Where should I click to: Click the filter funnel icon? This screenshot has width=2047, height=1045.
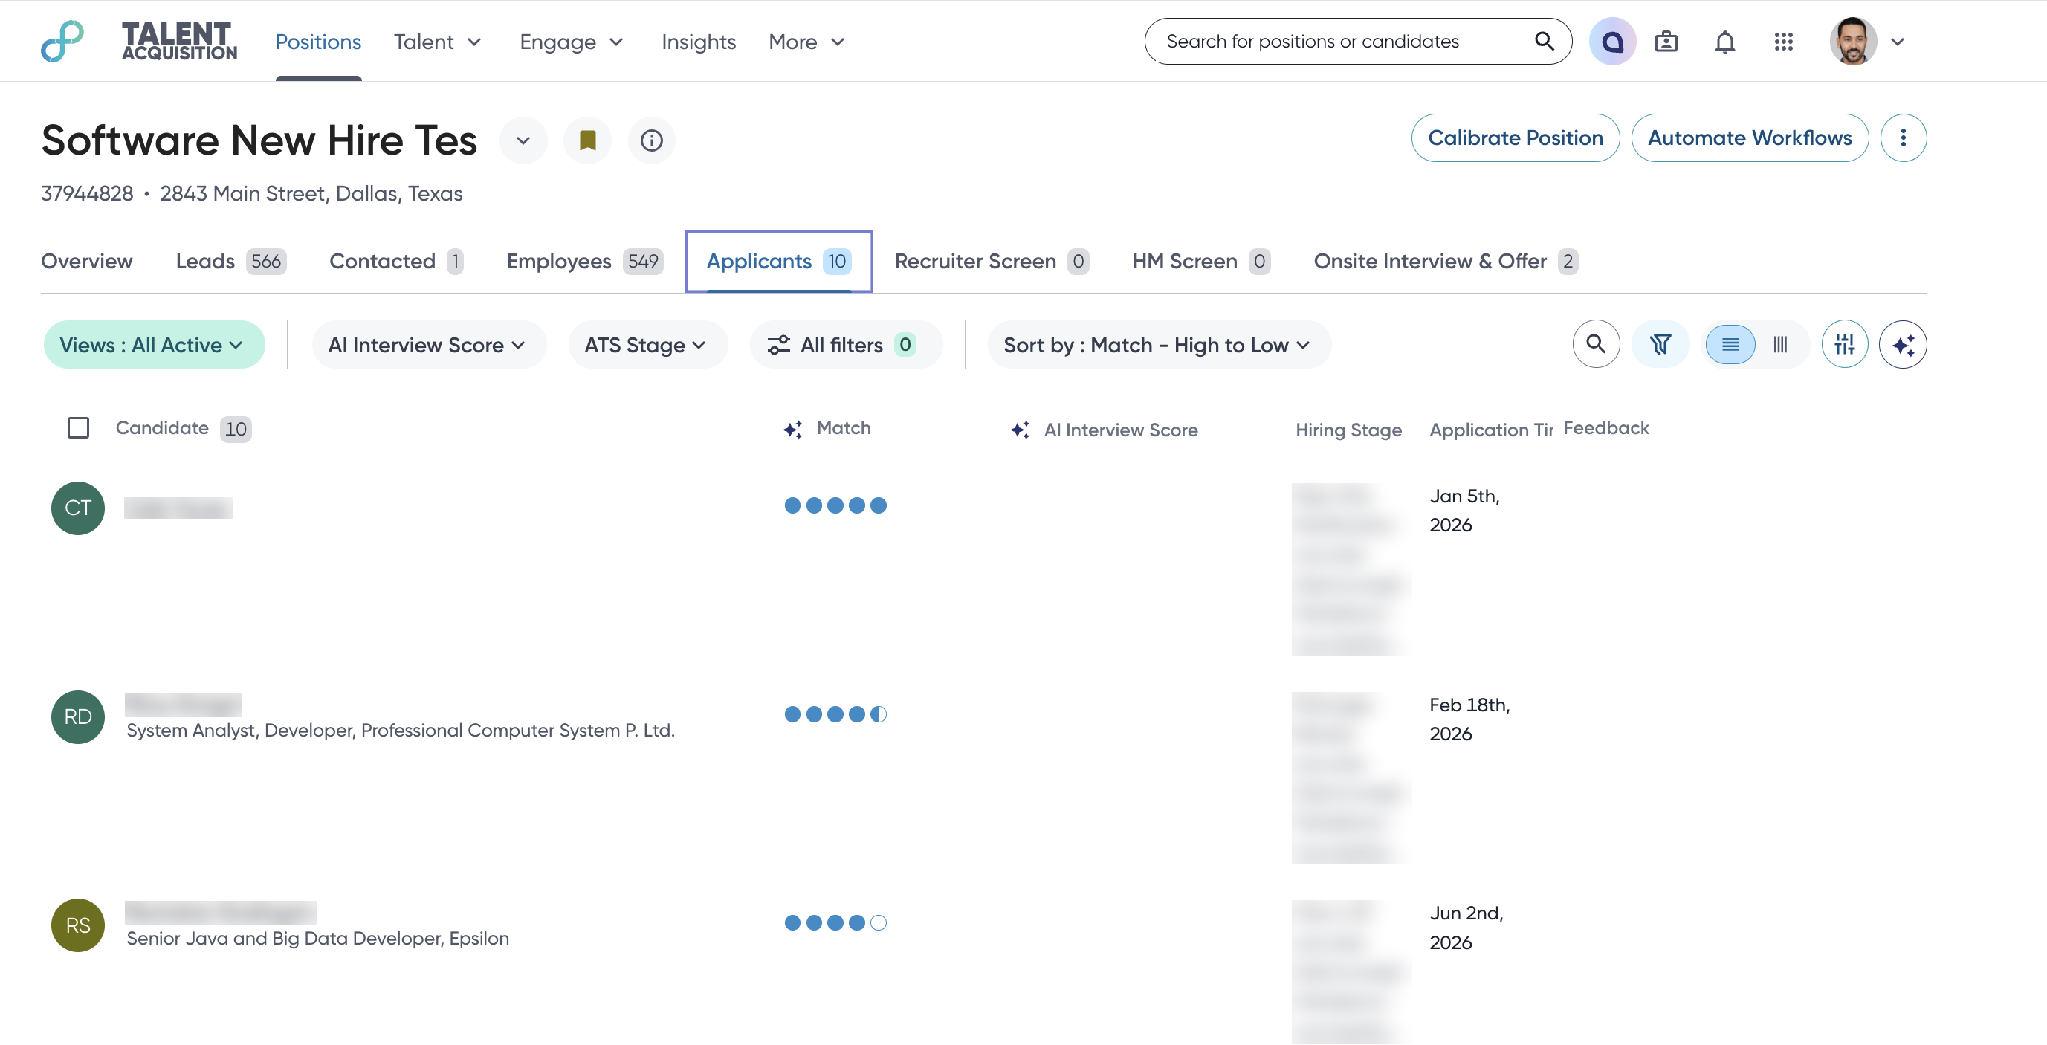click(1661, 345)
